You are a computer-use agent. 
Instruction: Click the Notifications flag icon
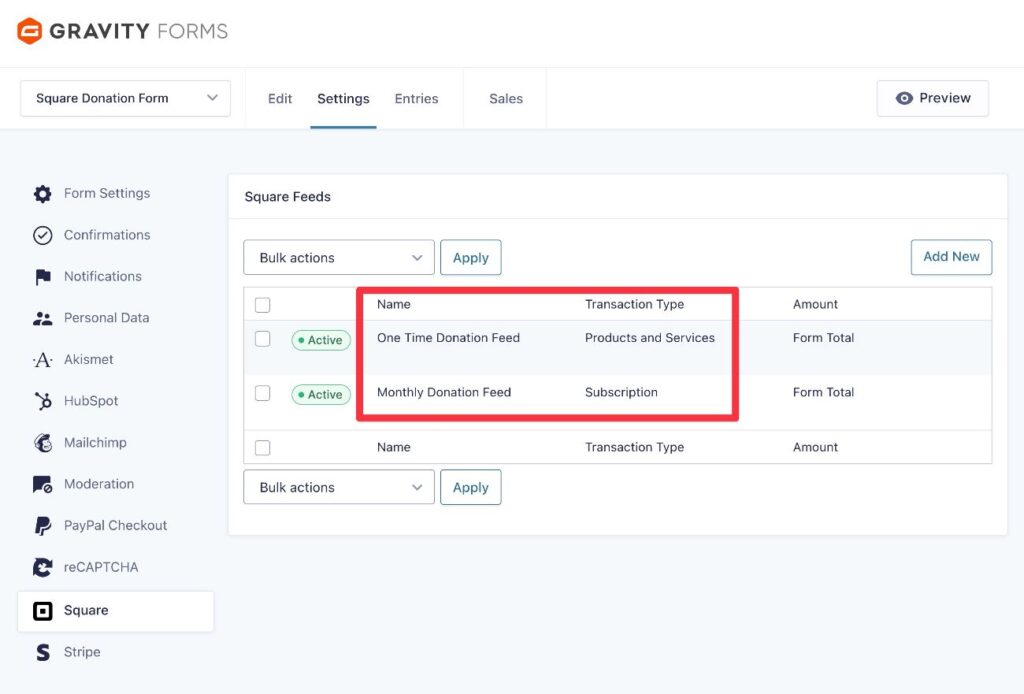tap(43, 277)
